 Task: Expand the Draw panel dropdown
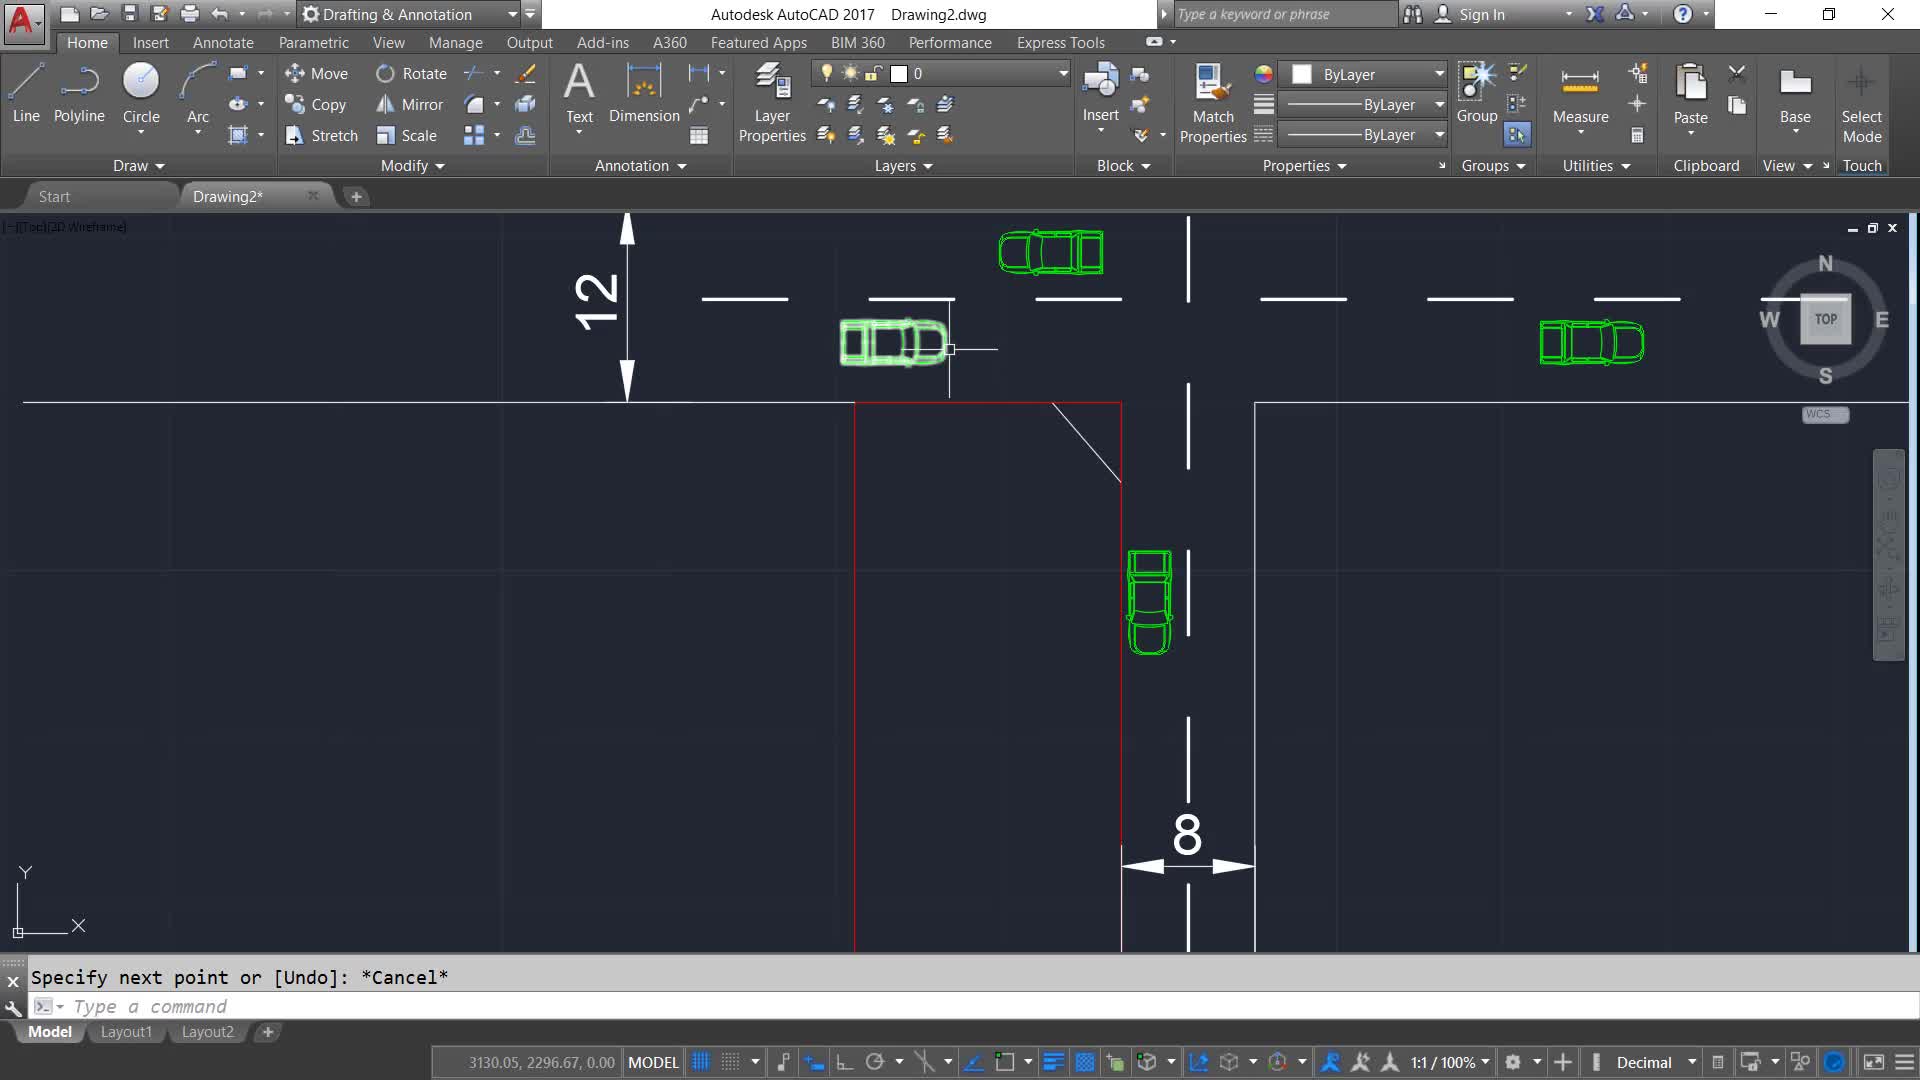click(x=139, y=166)
